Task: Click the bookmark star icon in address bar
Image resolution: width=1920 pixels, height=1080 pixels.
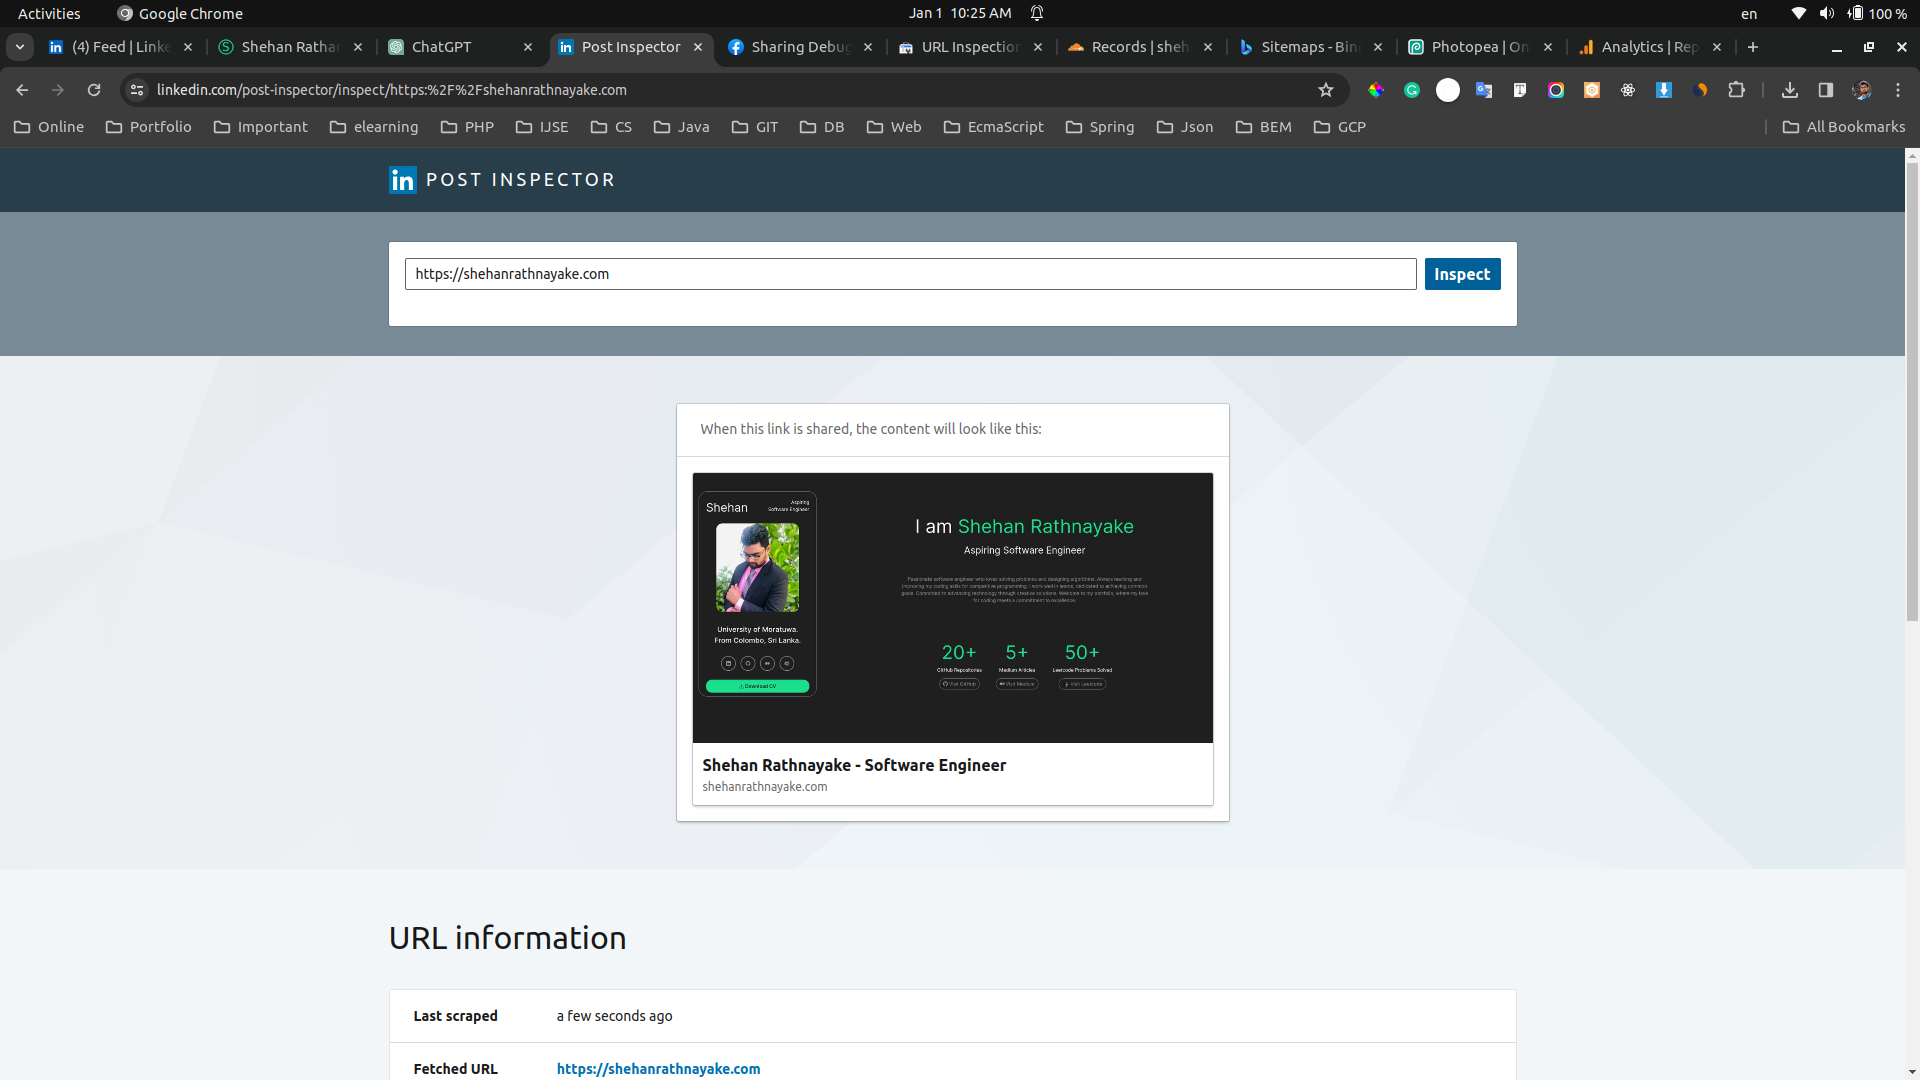Action: pos(1326,90)
